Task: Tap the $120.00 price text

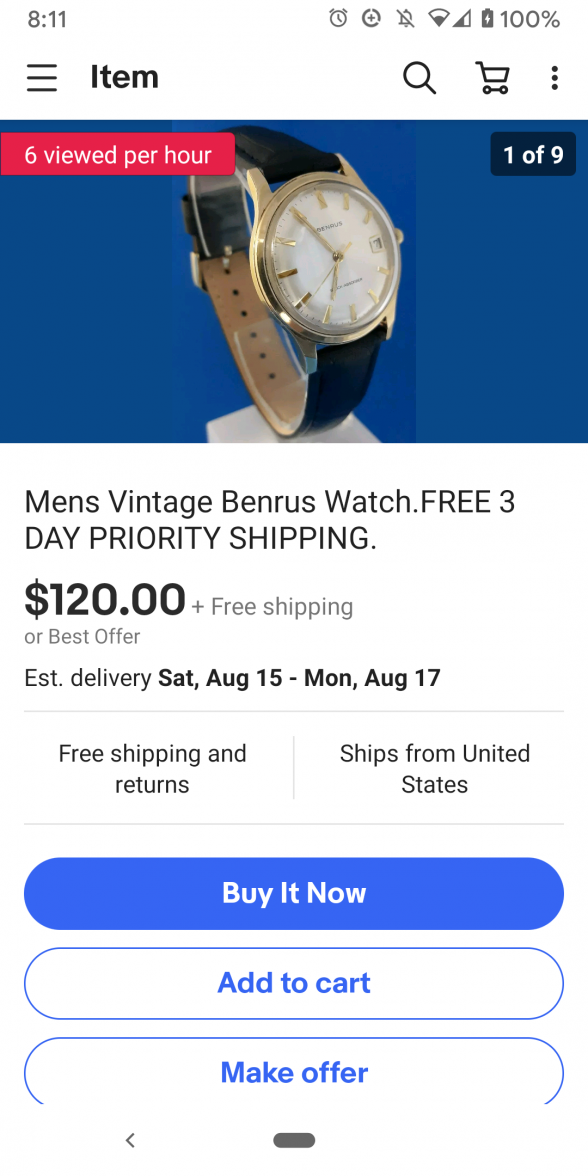Action: pos(104,599)
